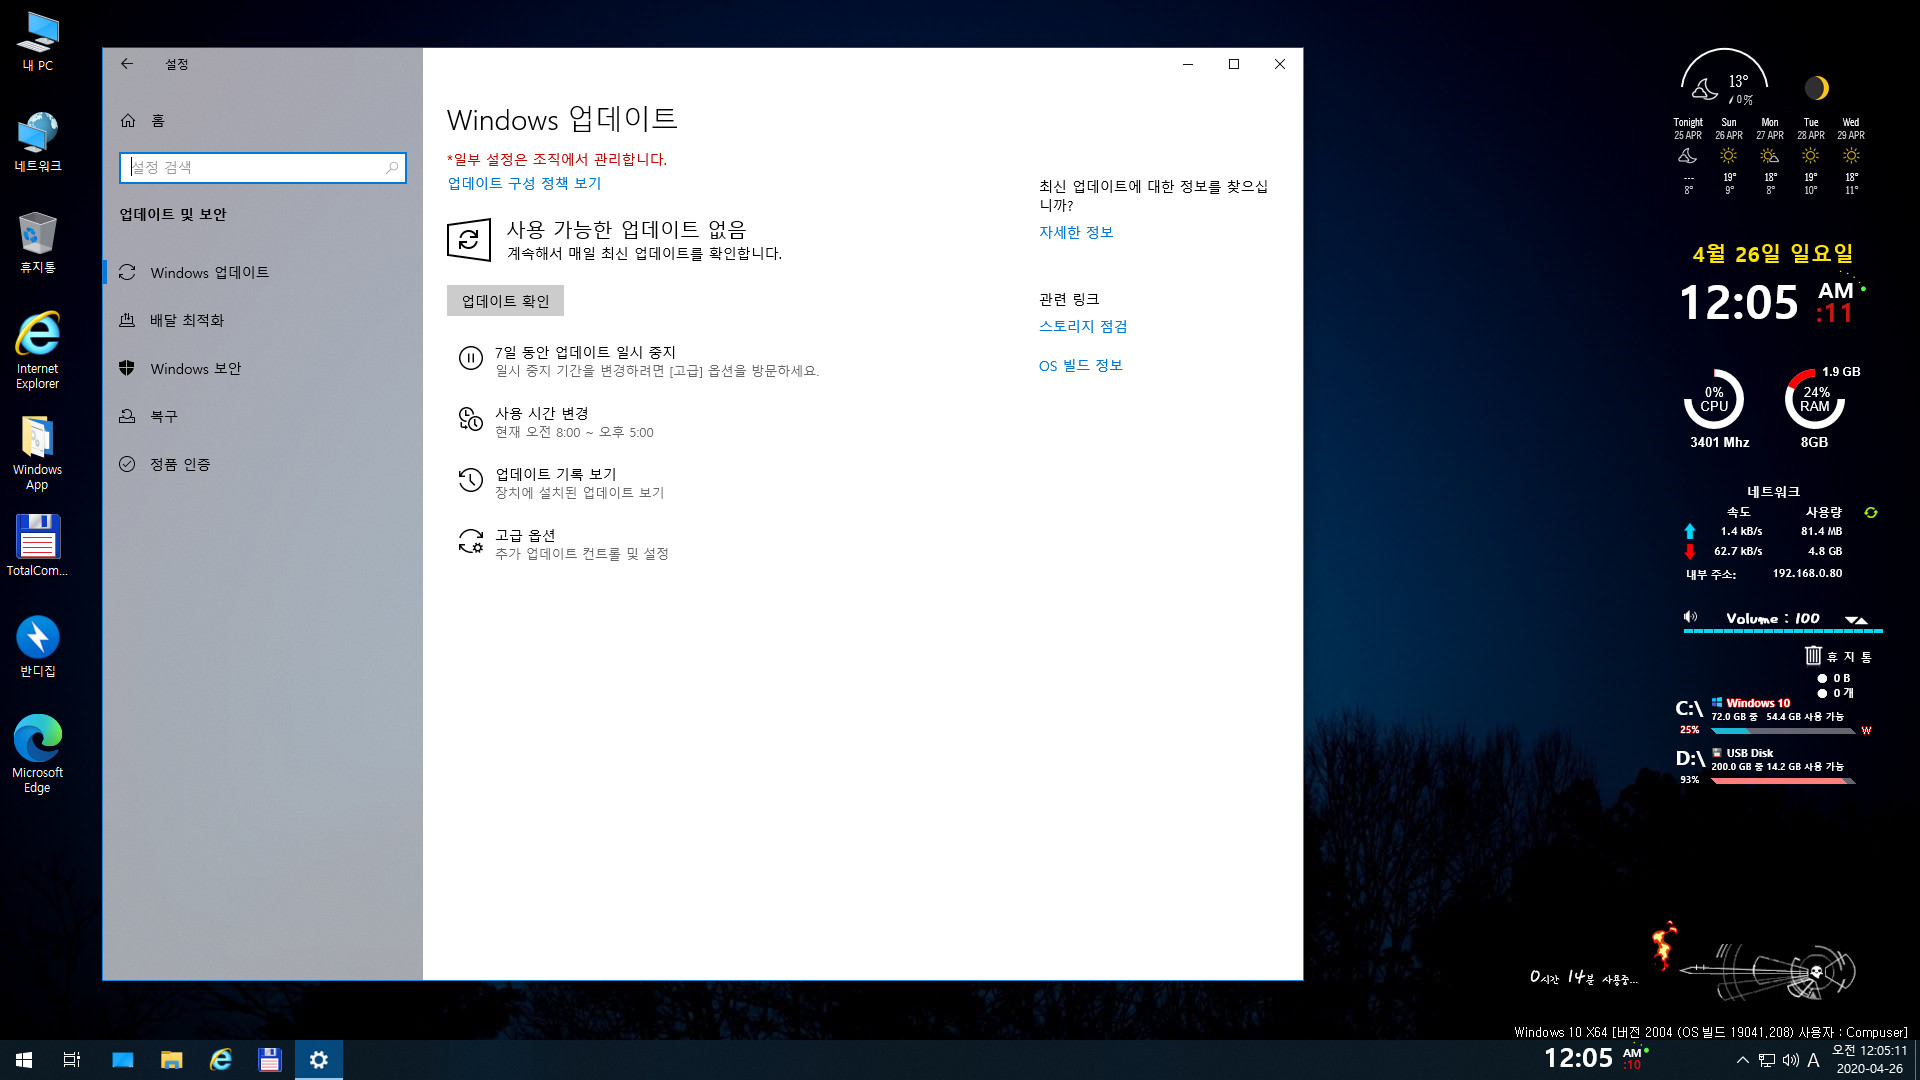Click the RAM usage gauge
Viewport: 1920px width, 1080px height.
tap(1815, 399)
